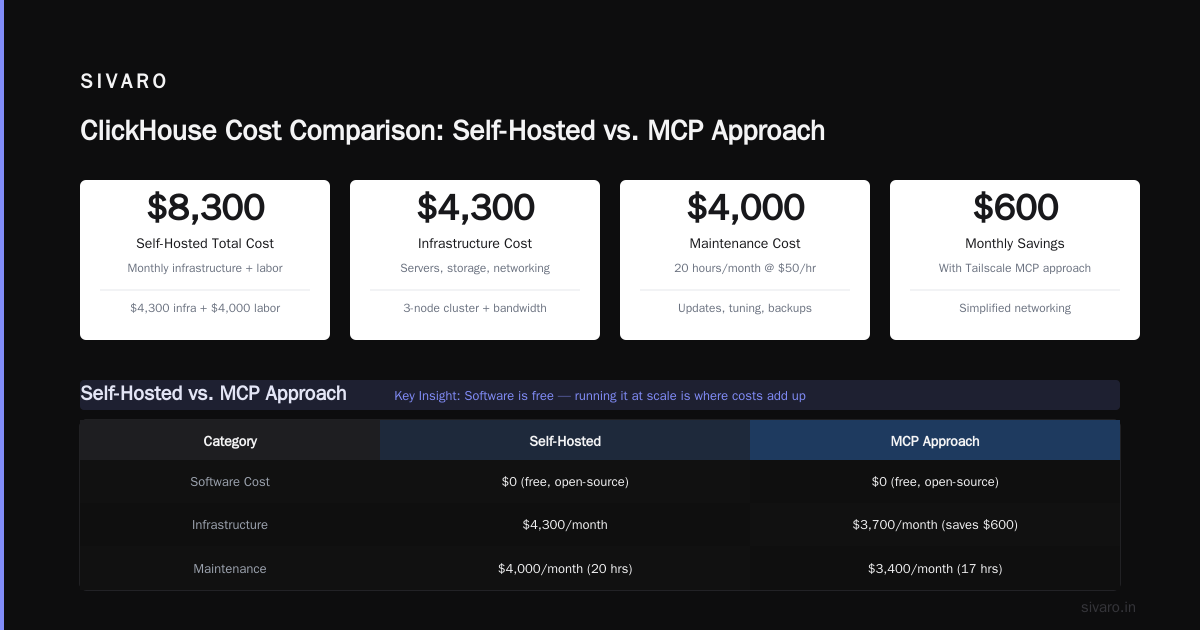Click the MCP Approach column header
The width and height of the screenshot is (1200, 630).
[x=935, y=441]
